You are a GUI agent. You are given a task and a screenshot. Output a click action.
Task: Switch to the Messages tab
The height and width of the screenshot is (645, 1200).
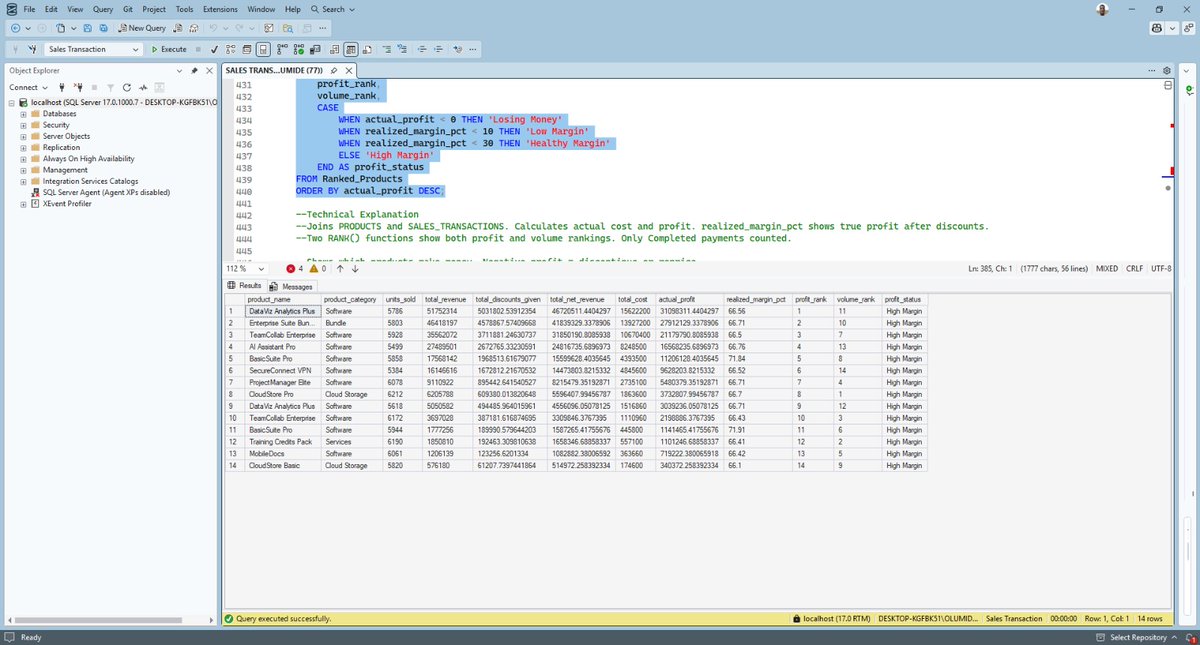point(291,286)
